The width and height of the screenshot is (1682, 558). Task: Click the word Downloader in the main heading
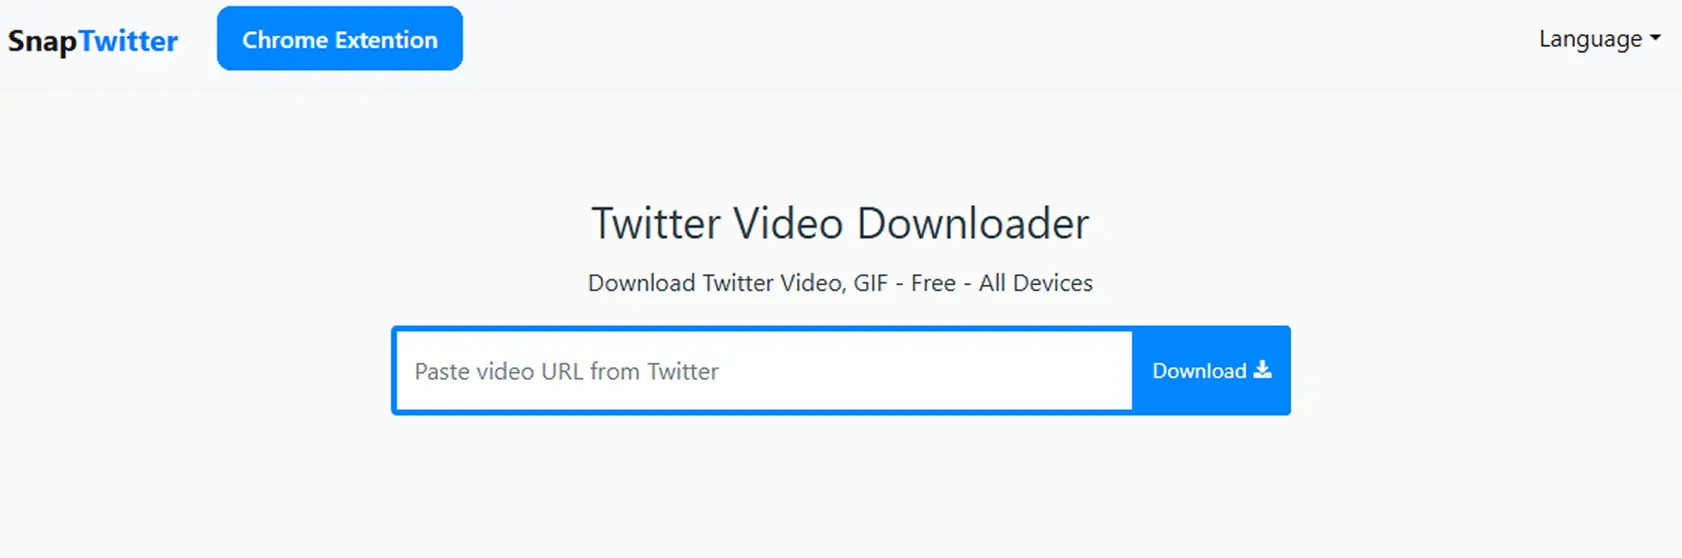[x=973, y=223]
